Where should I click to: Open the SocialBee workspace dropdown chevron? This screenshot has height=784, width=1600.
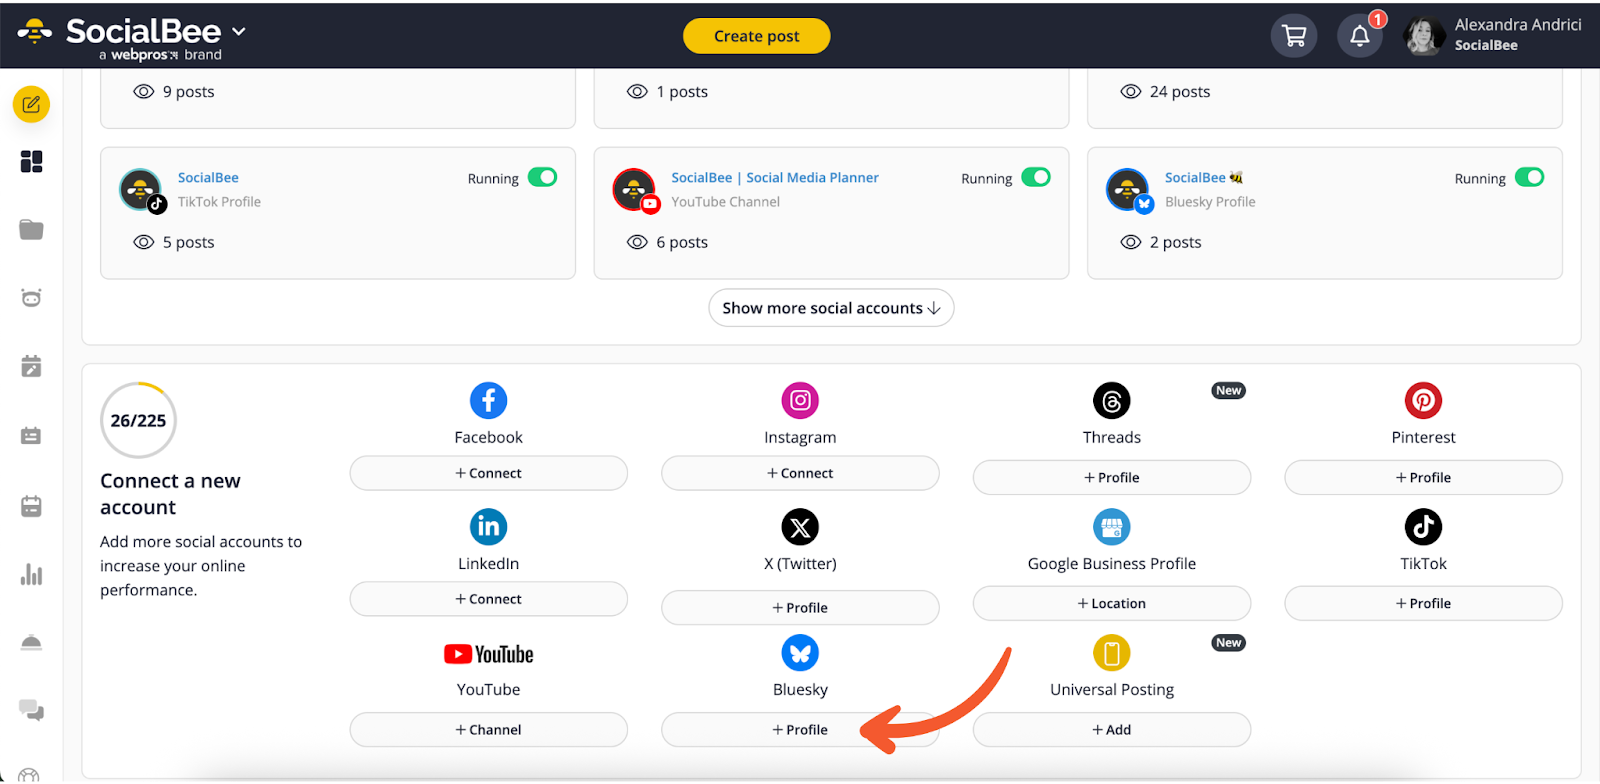(239, 32)
